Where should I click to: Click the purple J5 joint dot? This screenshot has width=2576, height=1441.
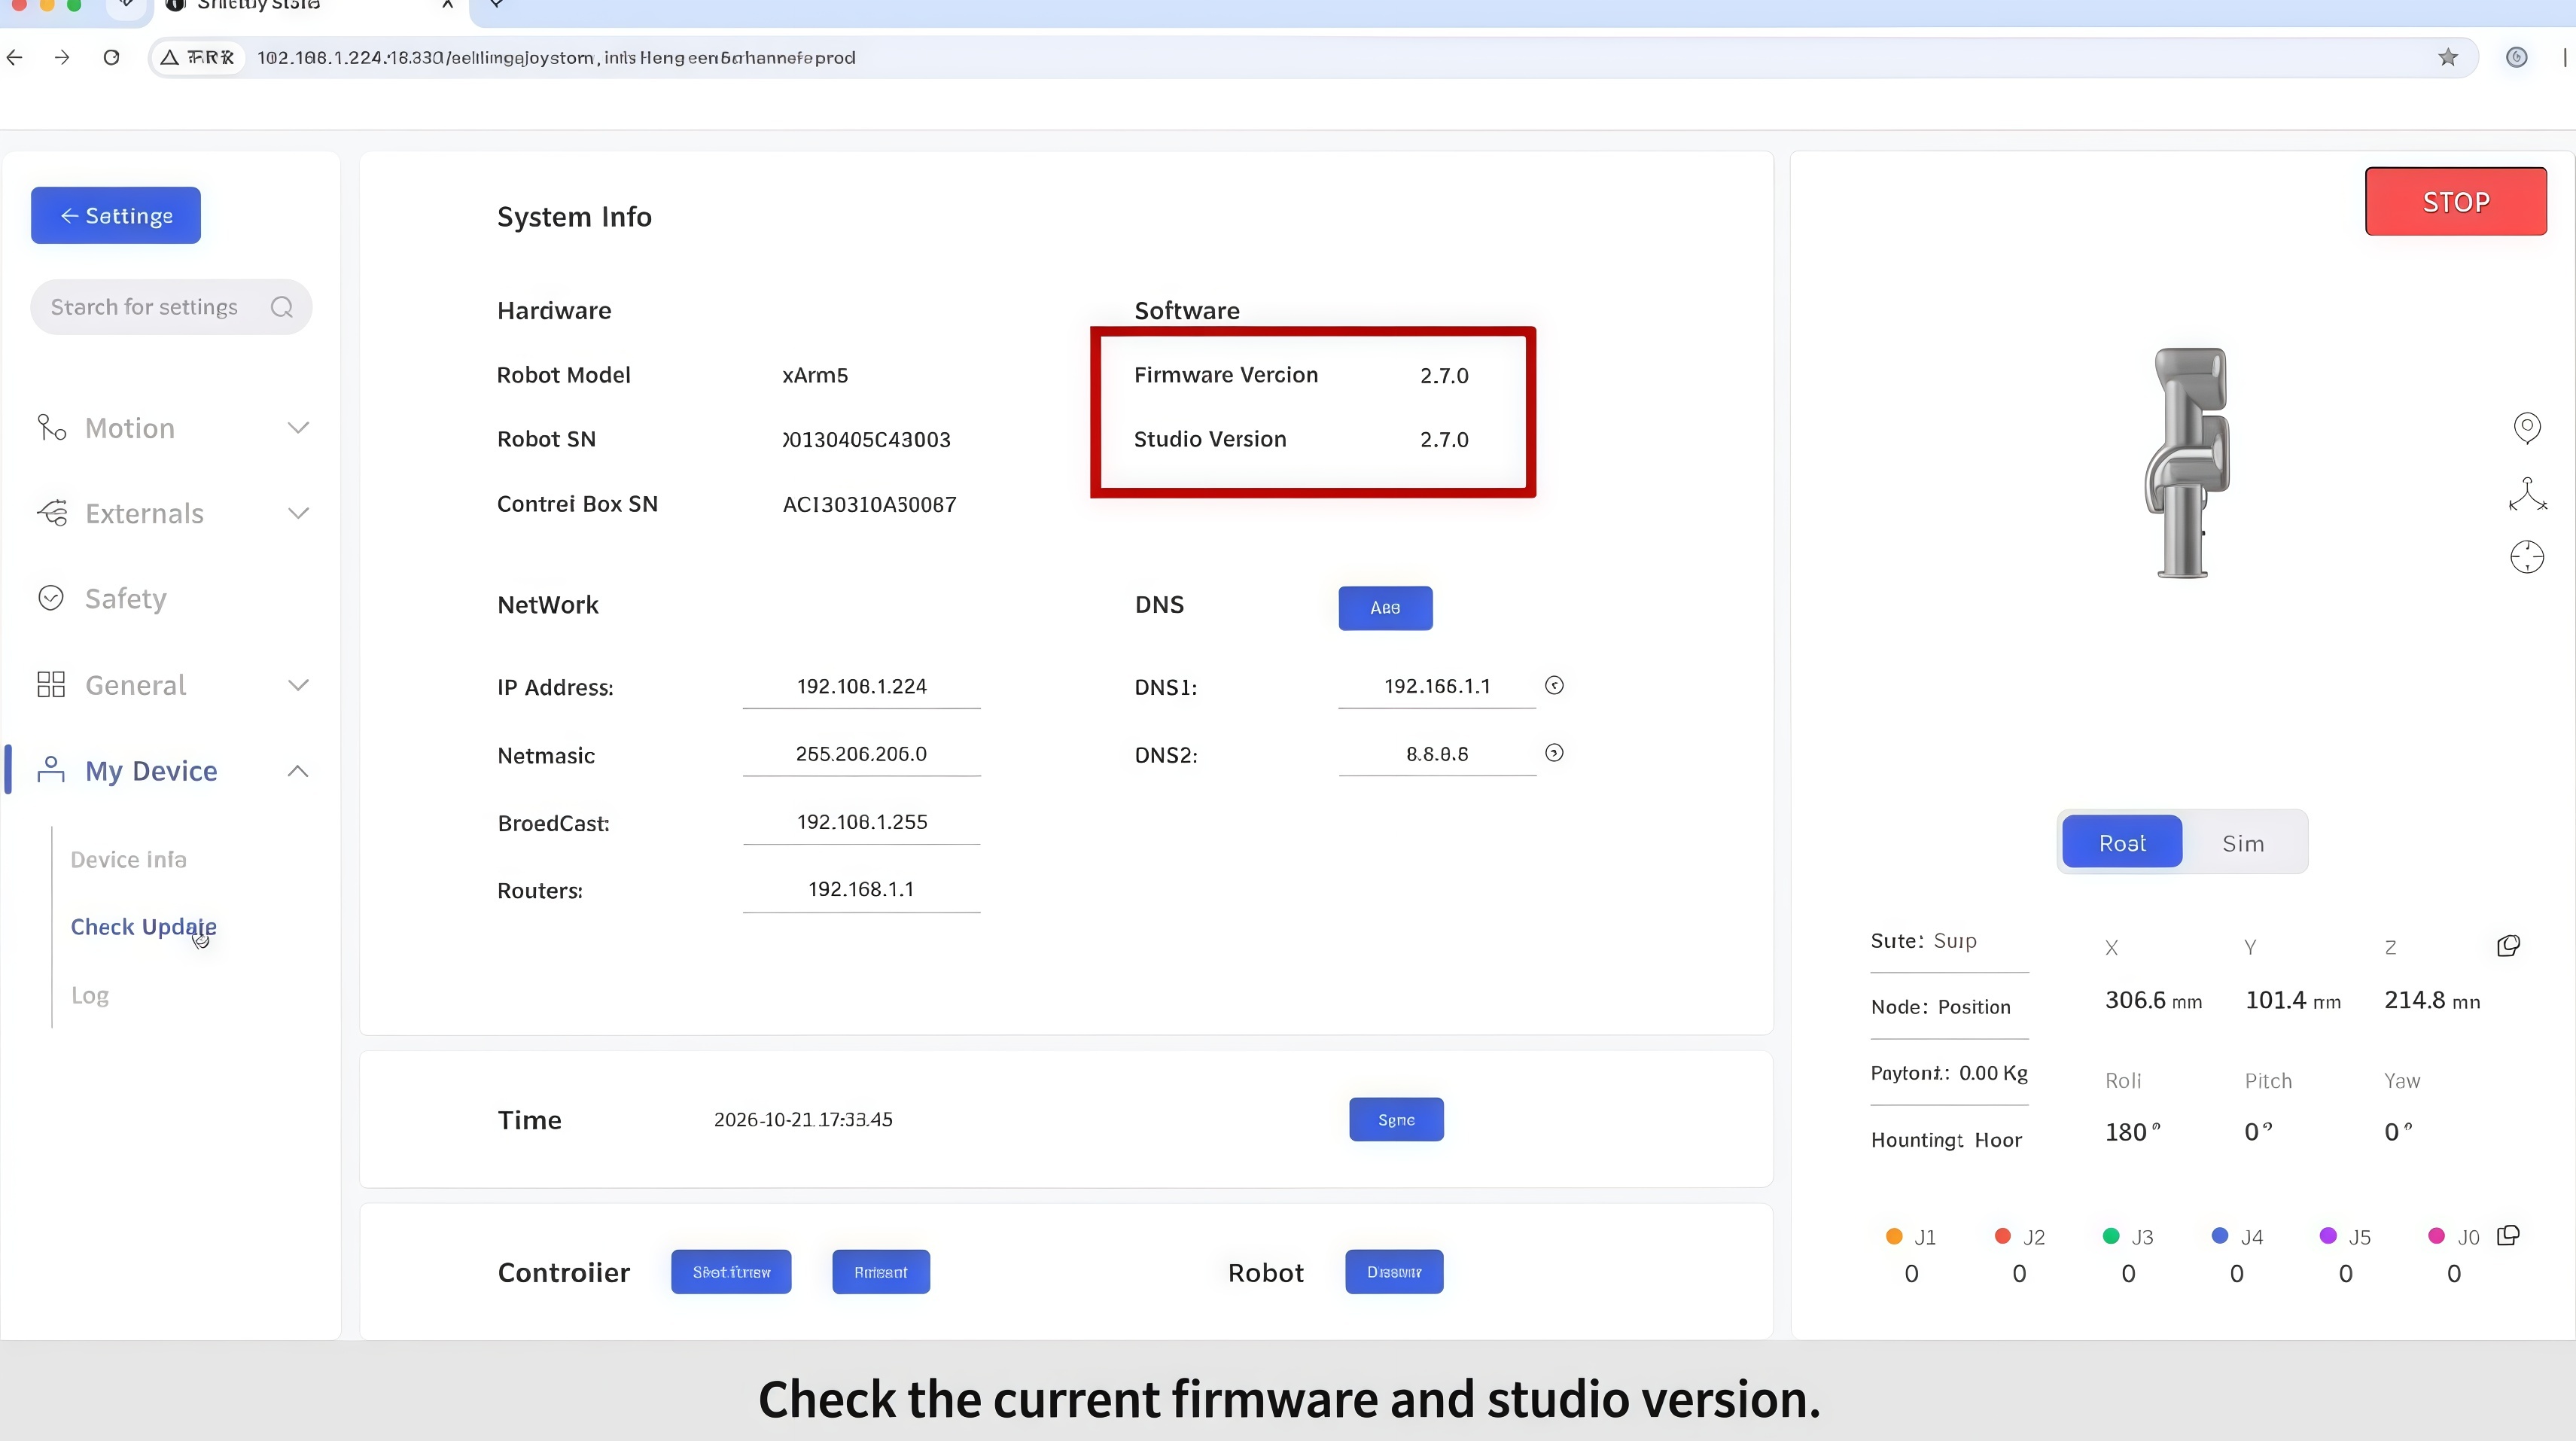(2328, 1237)
